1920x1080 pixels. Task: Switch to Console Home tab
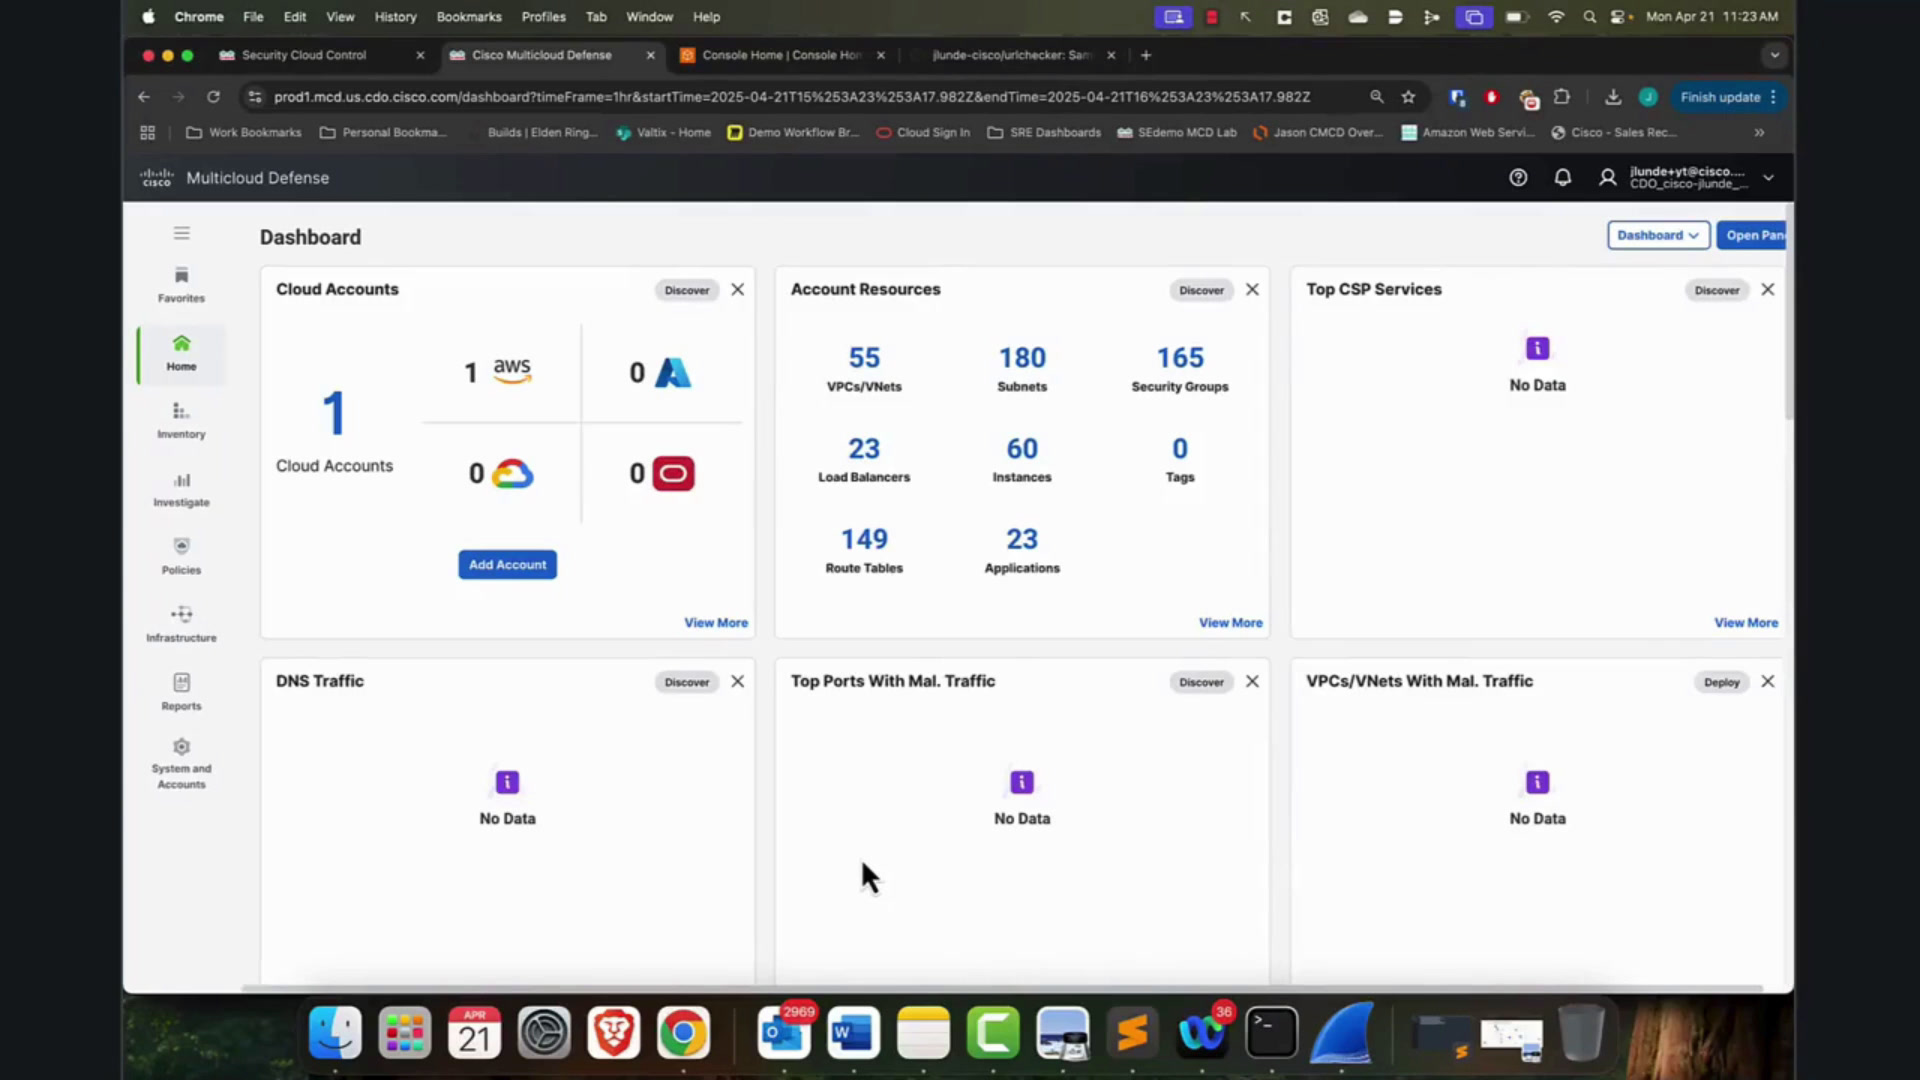click(781, 55)
